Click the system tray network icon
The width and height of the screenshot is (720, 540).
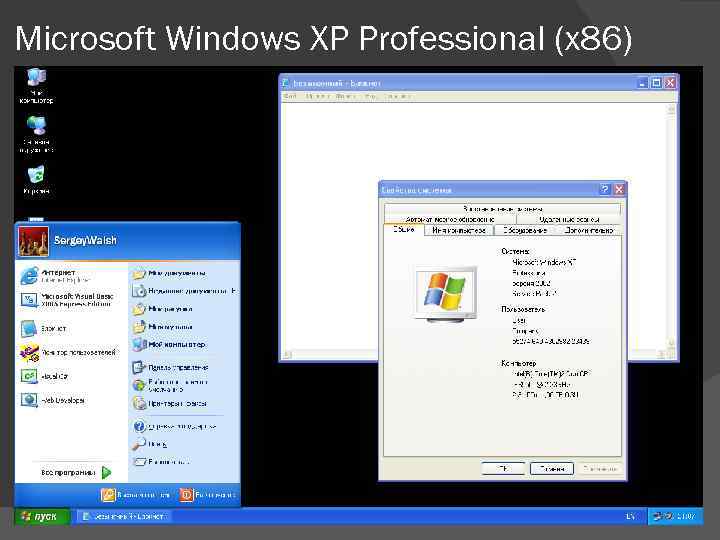pyautogui.click(x=658, y=517)
